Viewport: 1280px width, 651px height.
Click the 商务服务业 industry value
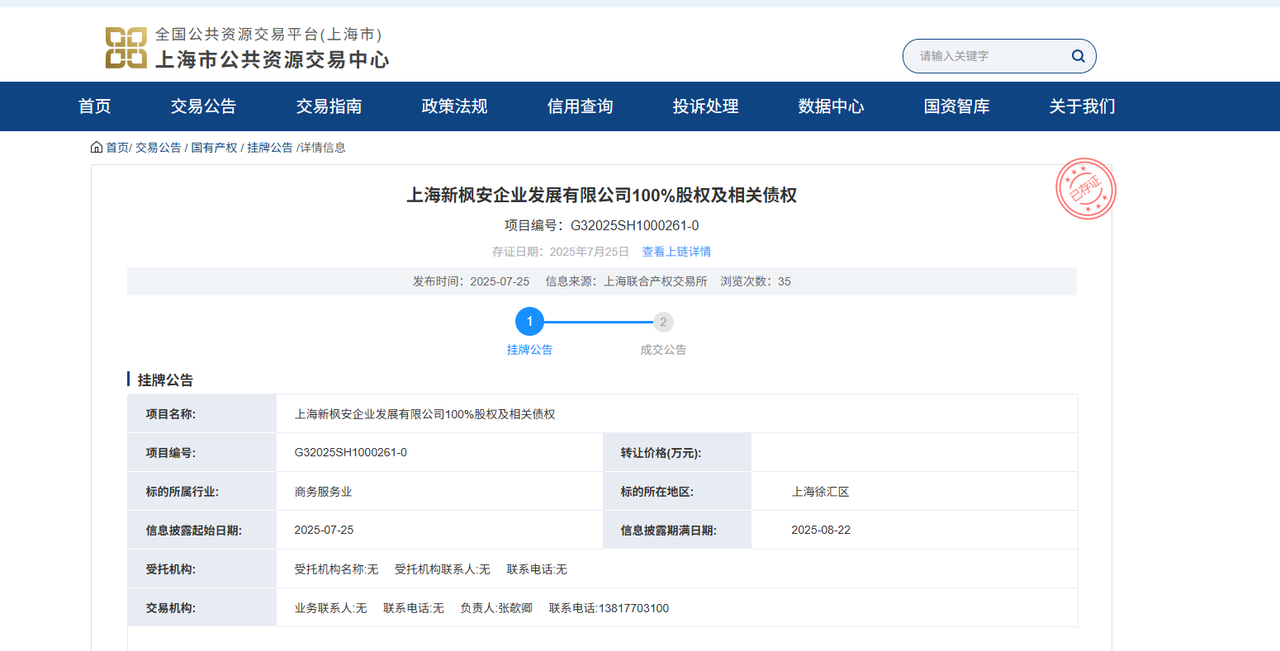coord(323,492)
